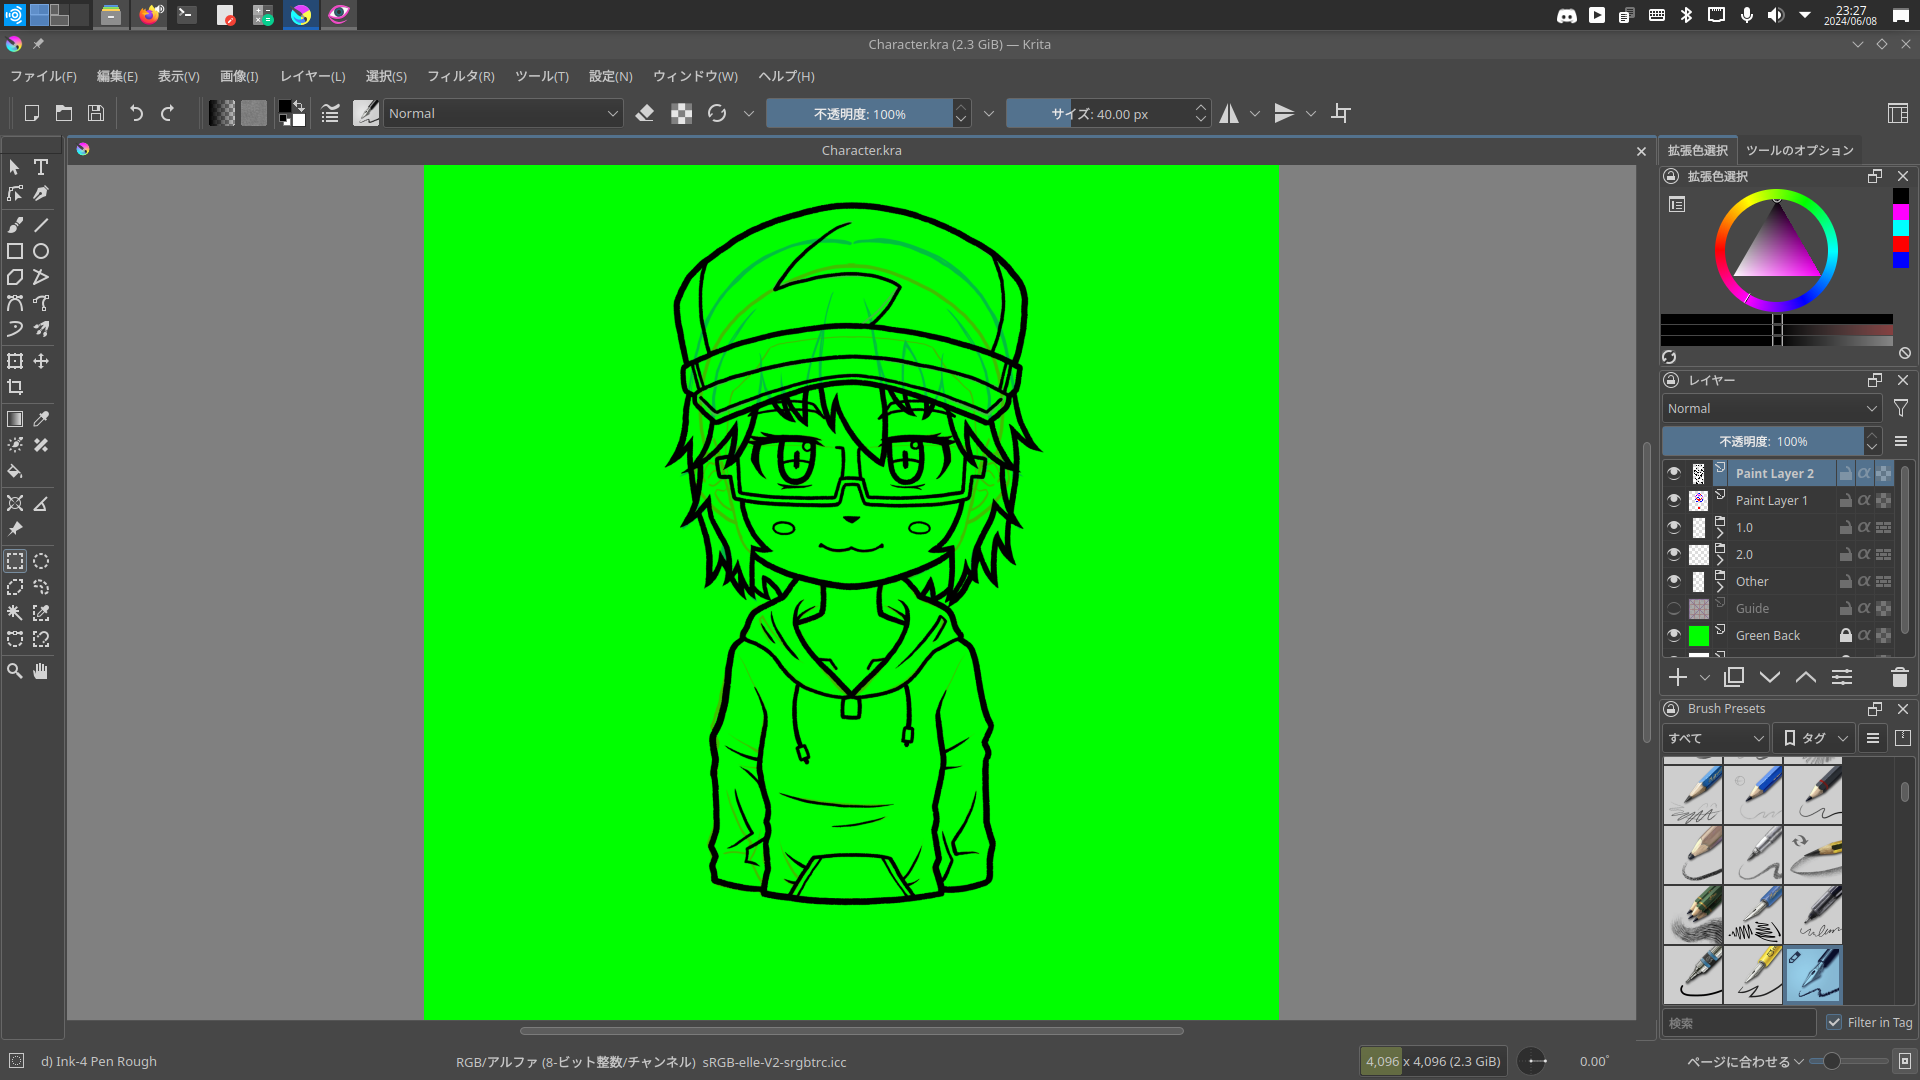Open brush preset tag すべて dropdown
Viewport: 1920px width, 1080px height.
pos(1716,738)
